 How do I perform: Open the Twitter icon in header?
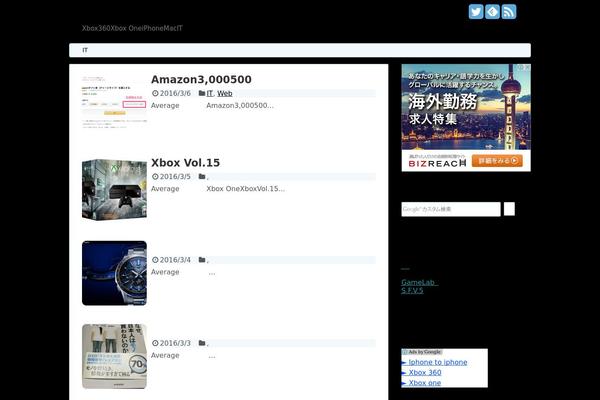[x=476, y=12]
